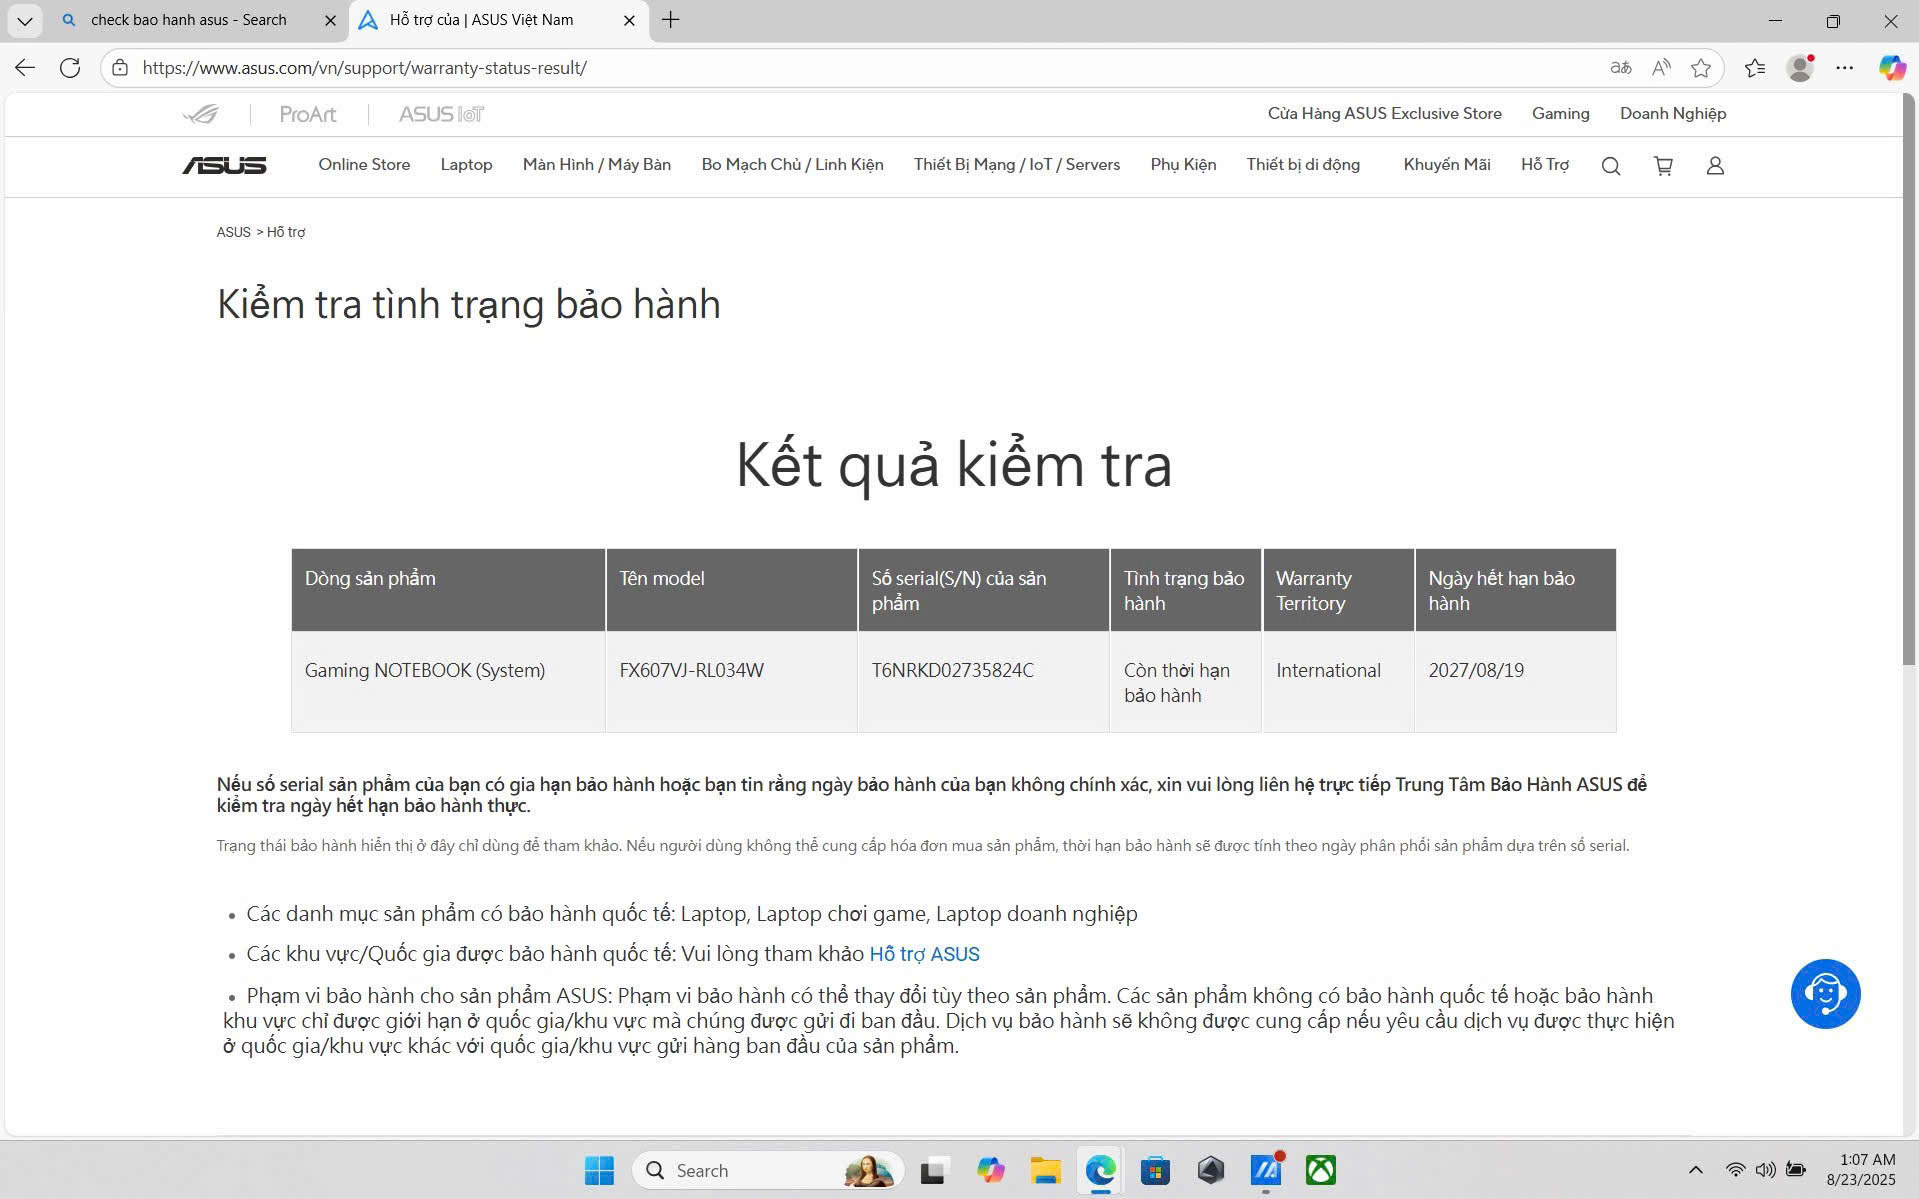Open the 'Doanh Nghiệp' link
The width and height of the screenshot is (1919, 1199).
[1673, 114]
